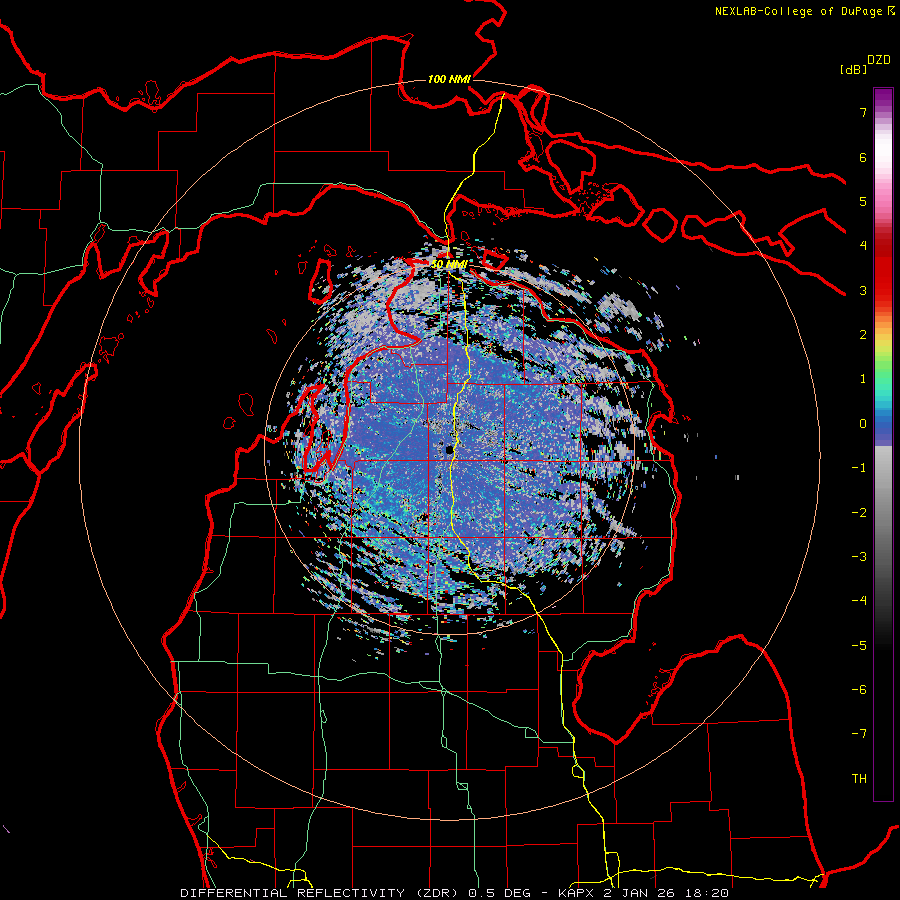Viewport: 900px width, 900px height.
Task: Click the KAPX radar site black dot
Action: pyautogui.click(x=449, y=450)
